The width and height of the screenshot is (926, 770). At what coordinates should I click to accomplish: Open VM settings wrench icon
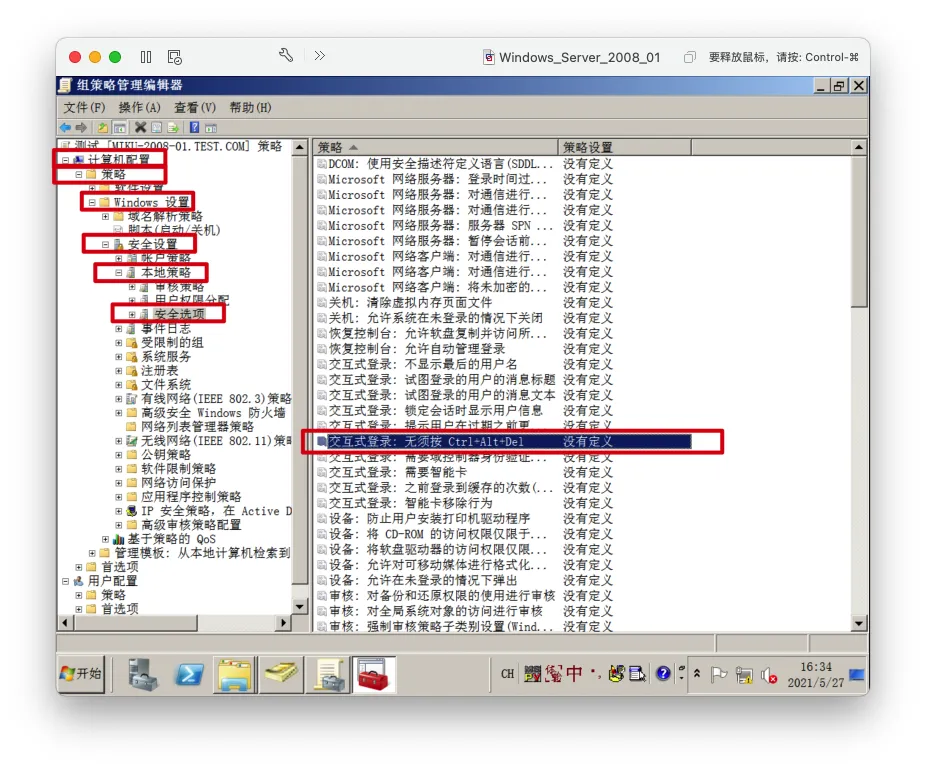coord(286,56)
